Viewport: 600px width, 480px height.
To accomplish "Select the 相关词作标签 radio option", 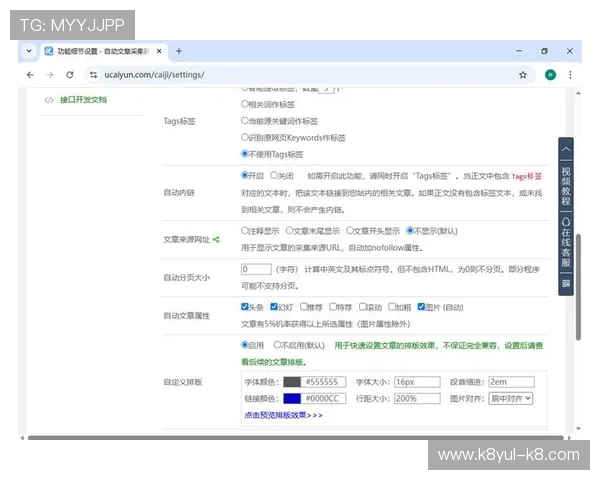I will (x=245, y=104).
